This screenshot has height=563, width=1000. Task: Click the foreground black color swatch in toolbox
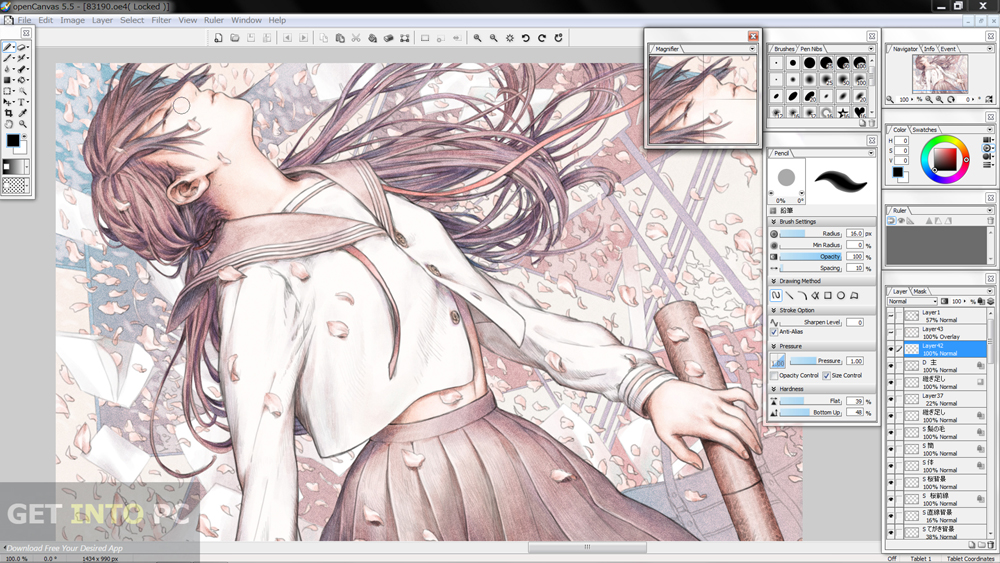coord(13,141)
